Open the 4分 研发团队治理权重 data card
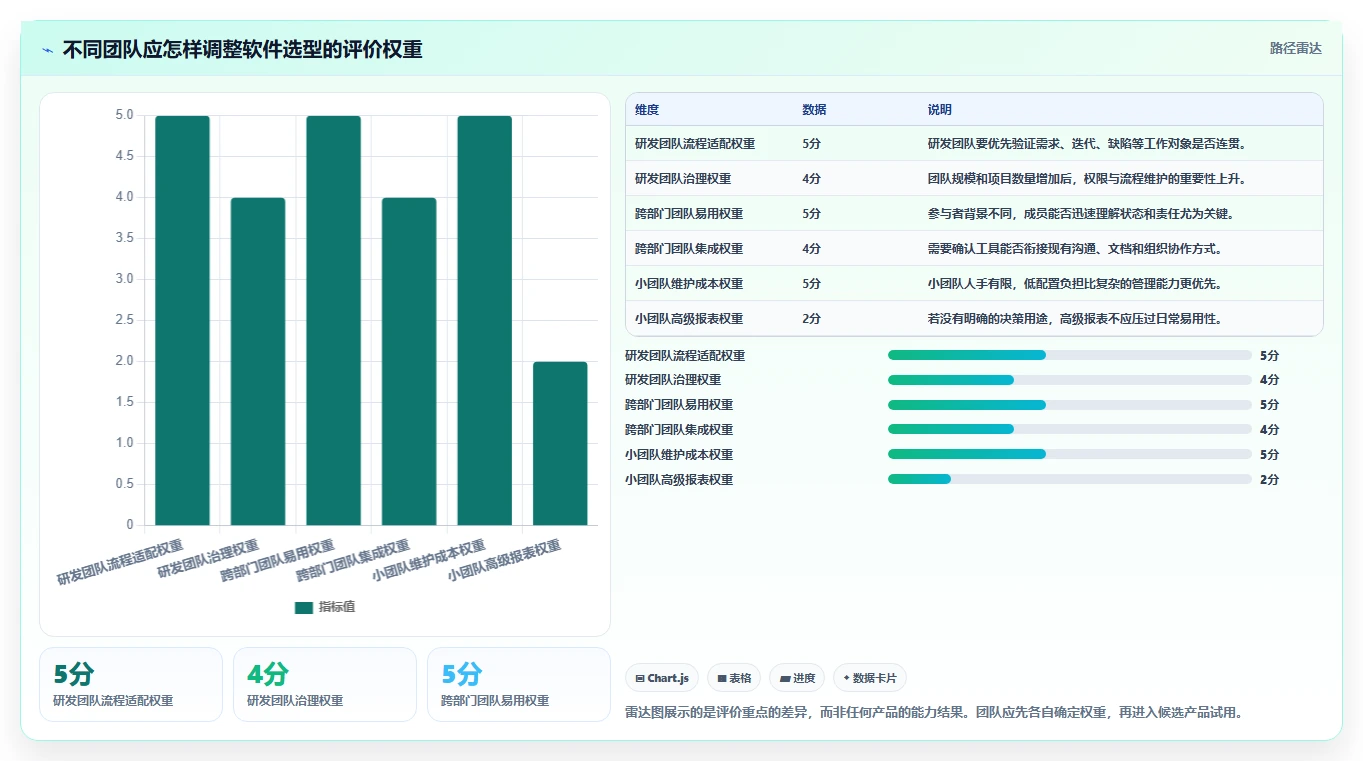 point(325,684)
